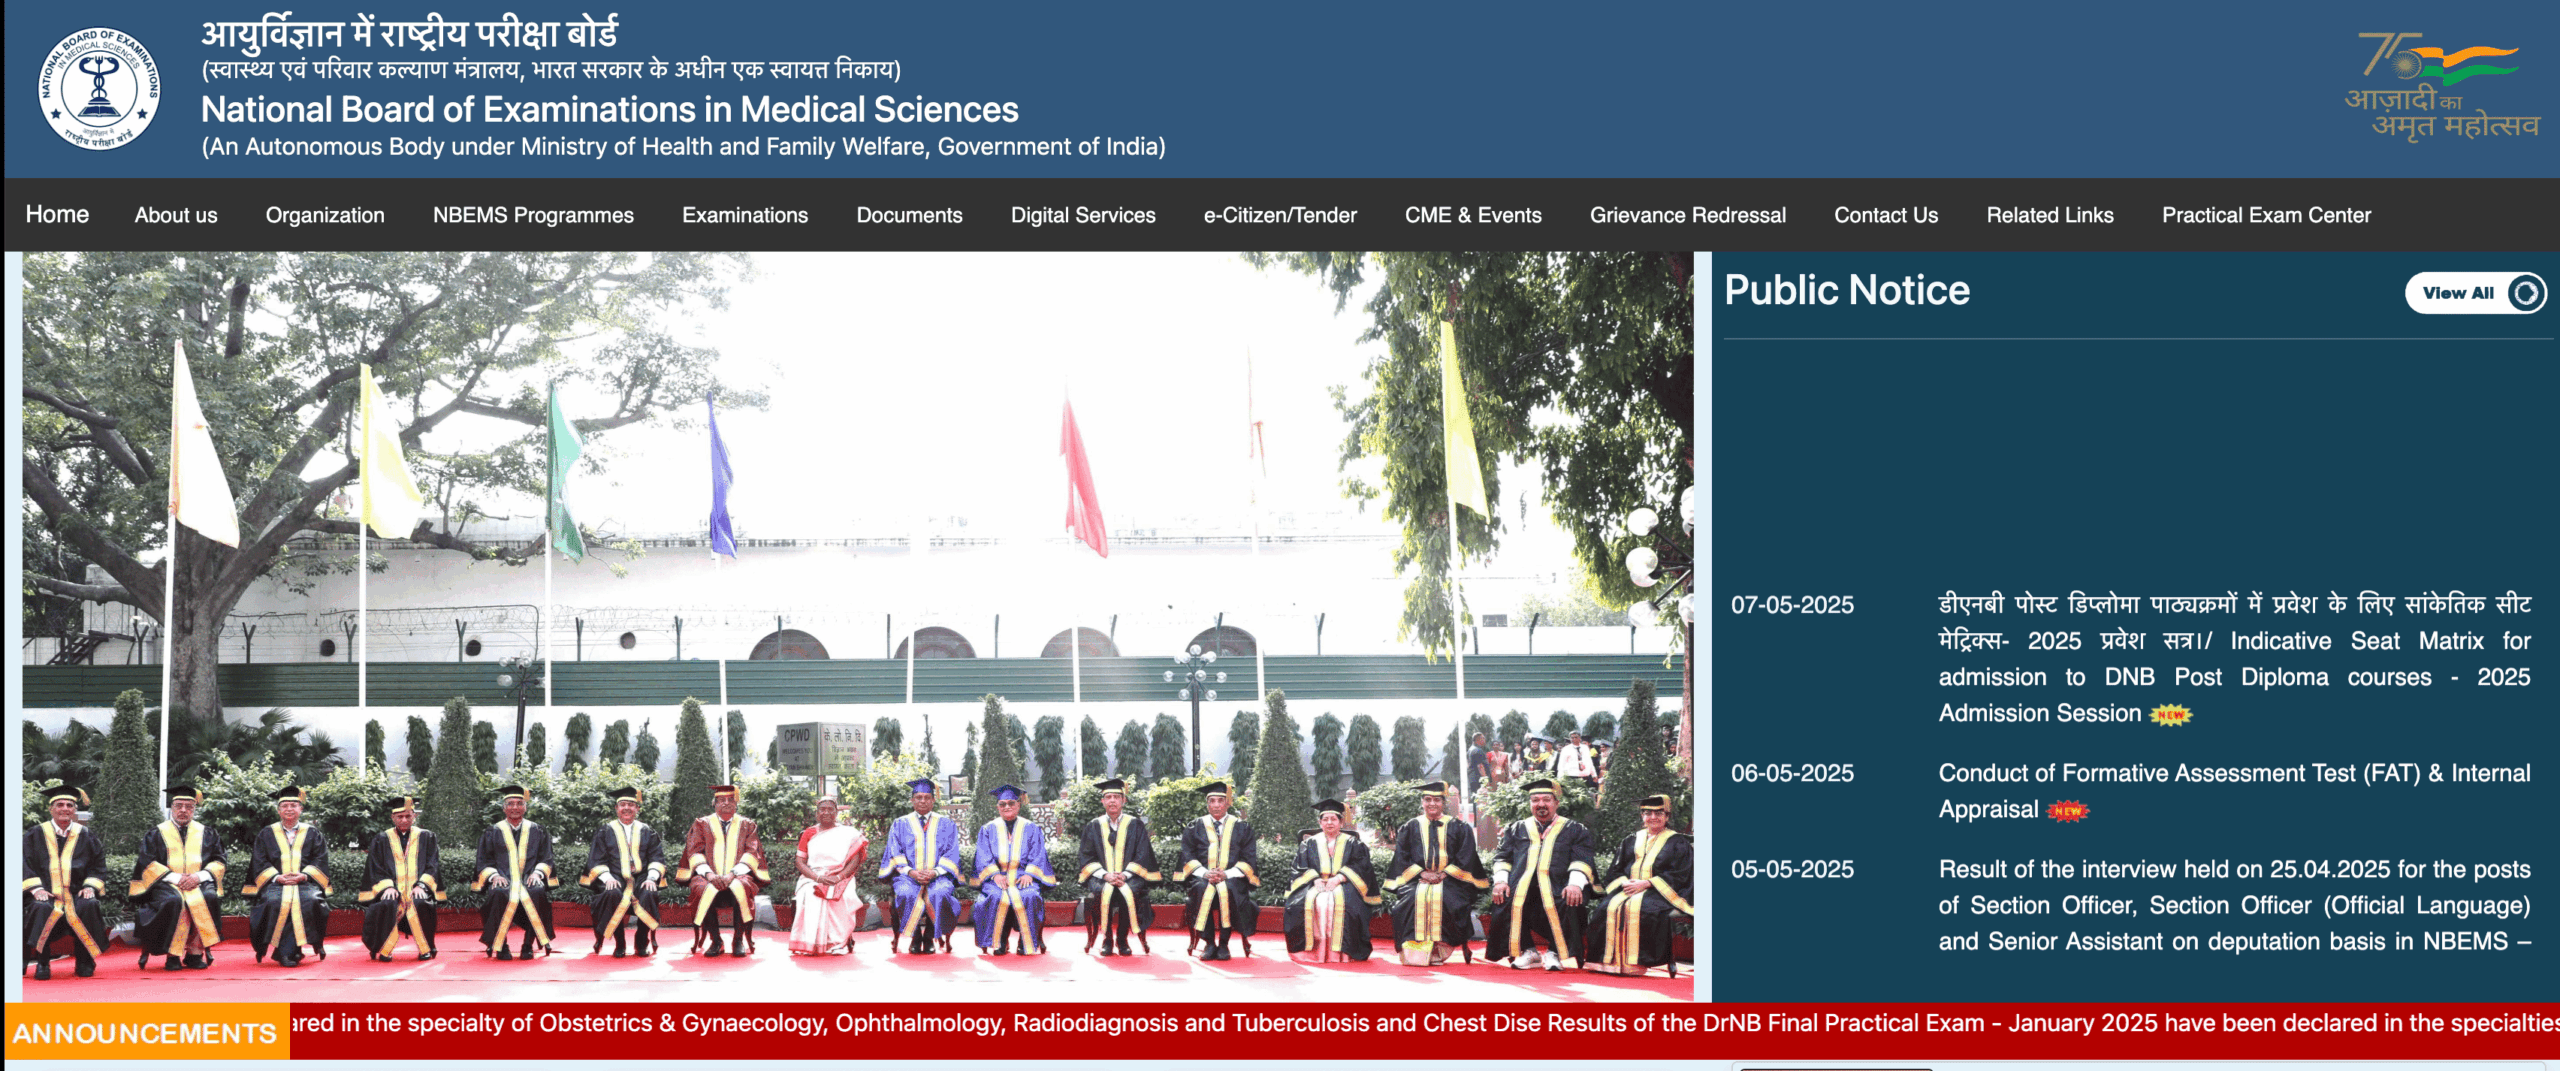Viewport: 2560px width, 1071px height.
Task: Open the Documents menu
Action: tap(909, 215)
